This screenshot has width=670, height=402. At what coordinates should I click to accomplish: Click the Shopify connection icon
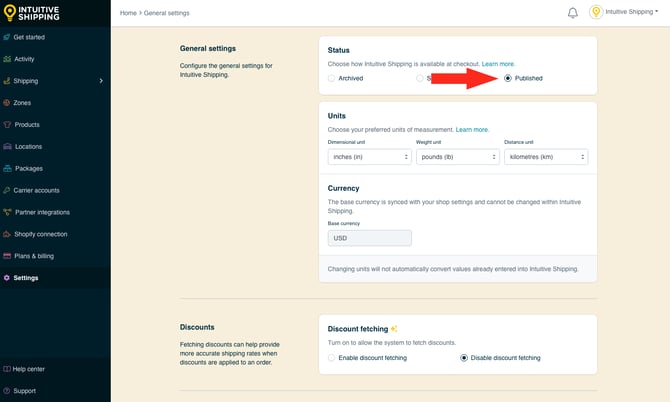point(7,234)
